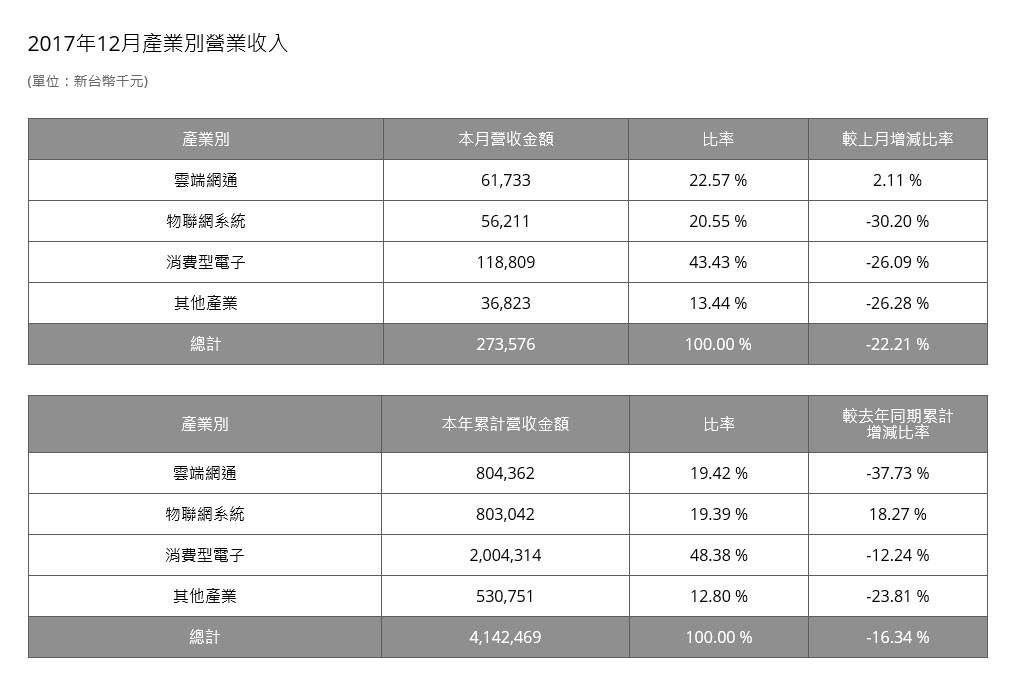Click the 本月營收金額 column header

[505, 139]
